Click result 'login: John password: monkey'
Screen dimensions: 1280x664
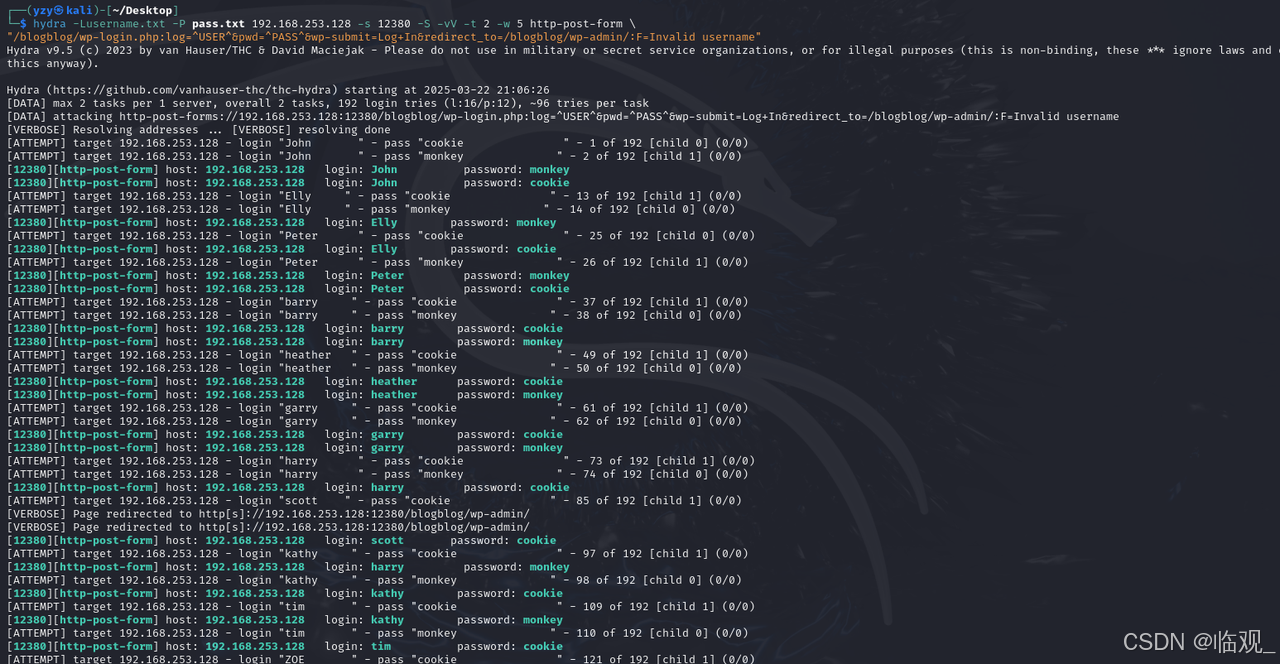pos(288,169)
